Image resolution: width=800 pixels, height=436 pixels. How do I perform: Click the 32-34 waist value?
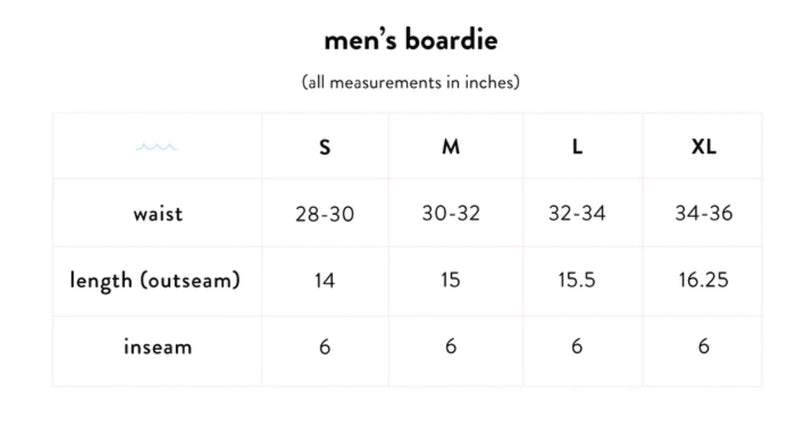577,214
